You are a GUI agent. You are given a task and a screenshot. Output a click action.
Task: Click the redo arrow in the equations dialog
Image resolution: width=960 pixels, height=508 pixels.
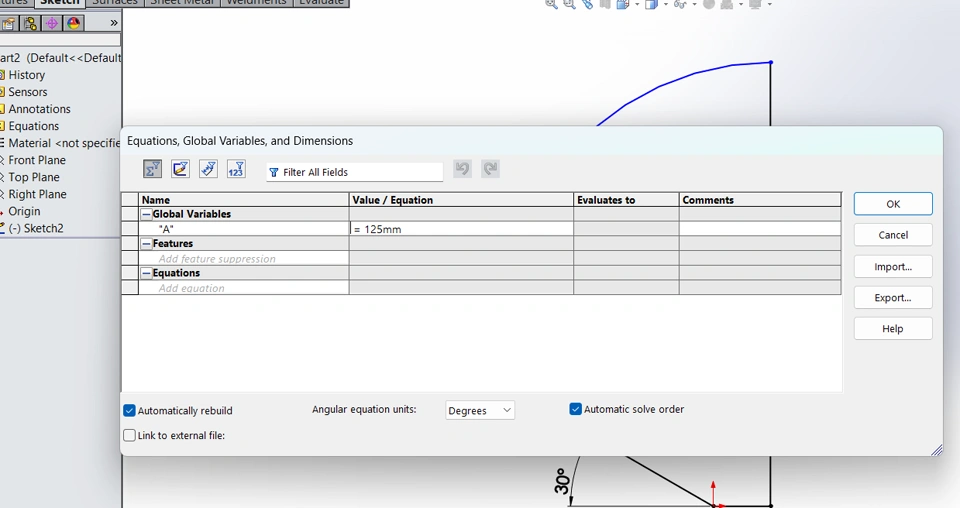coord(490,169)
